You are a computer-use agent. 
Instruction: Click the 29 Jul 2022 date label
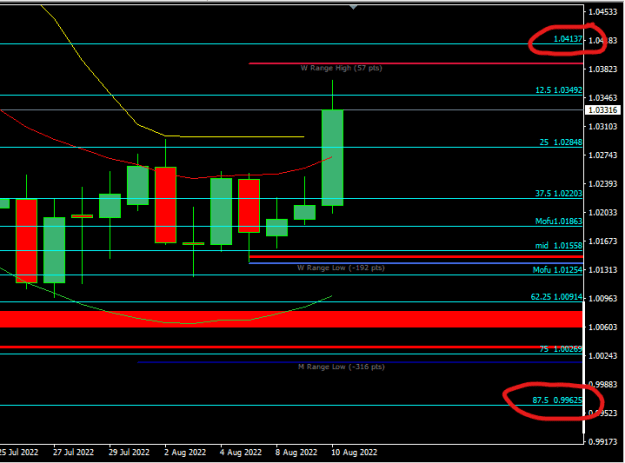point(129,452)
